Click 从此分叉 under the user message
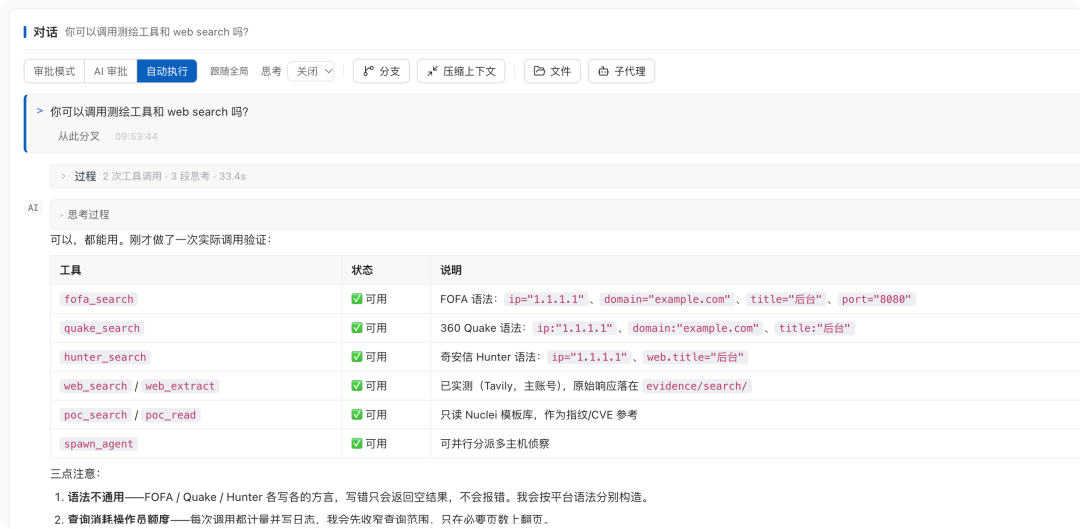1080x529 pixels. [x=79, y=136]
